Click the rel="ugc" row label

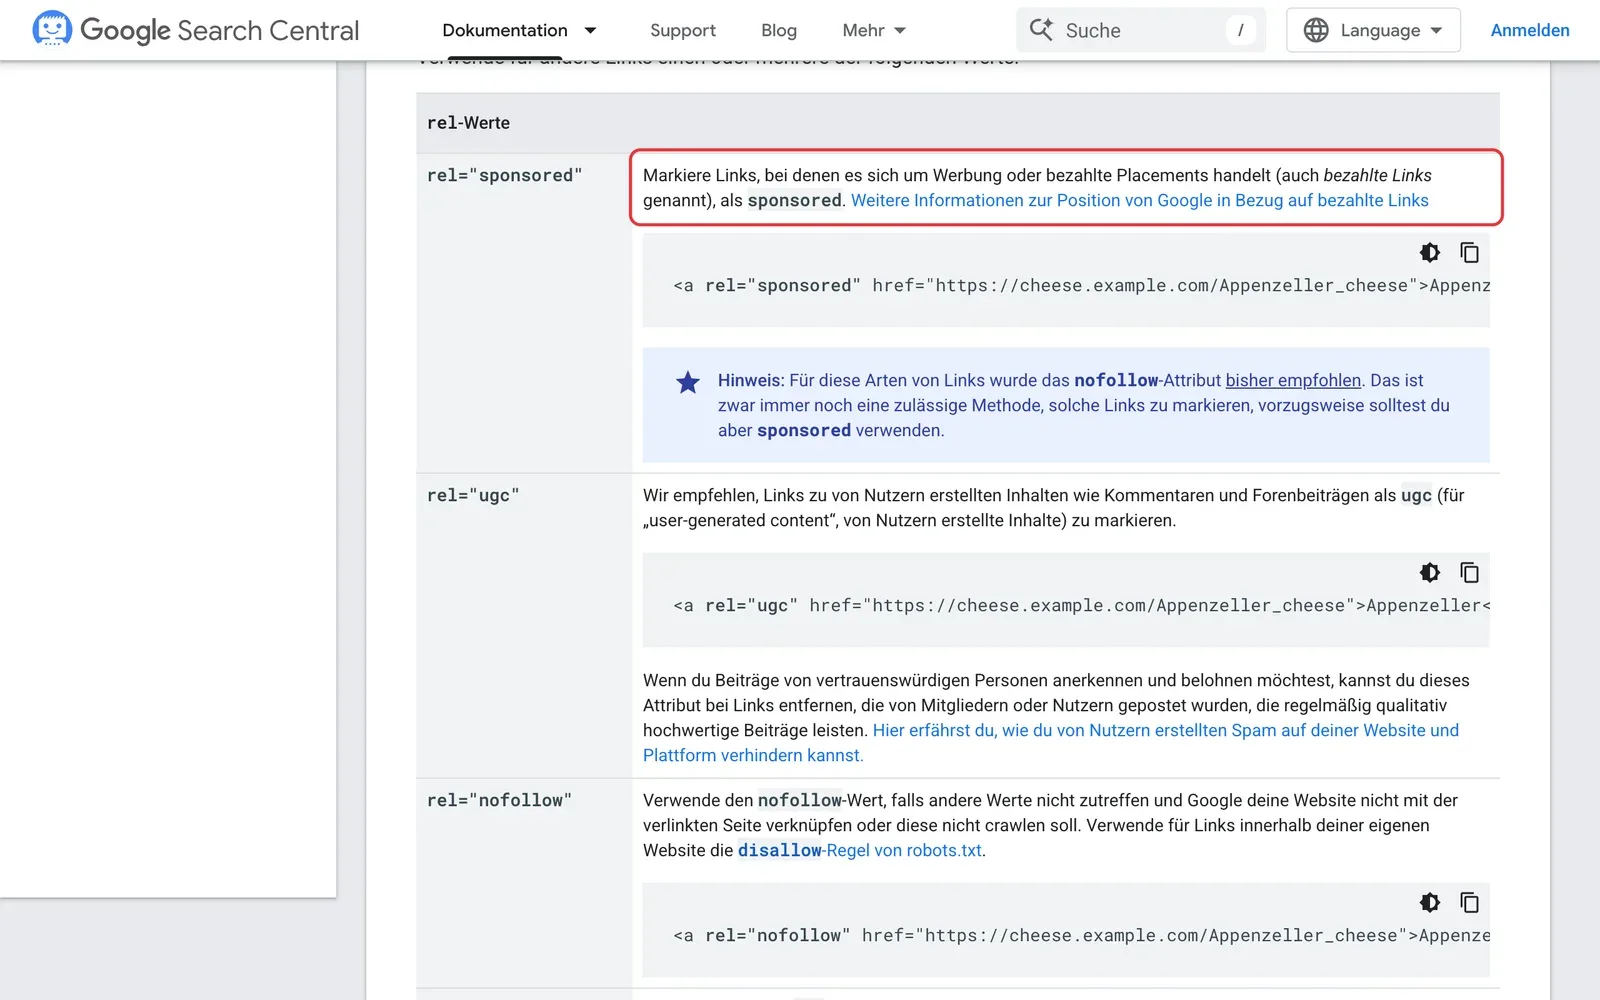coord(473,495)
